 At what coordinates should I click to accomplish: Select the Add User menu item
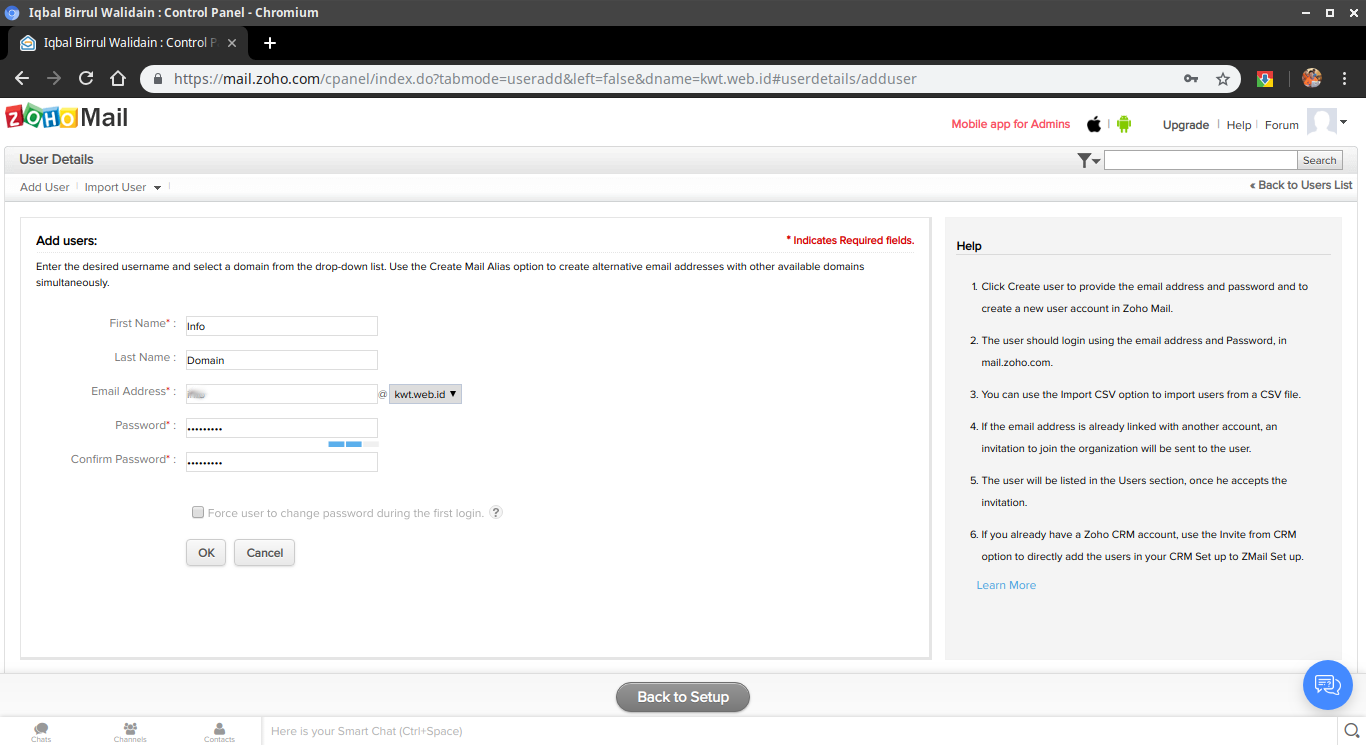click(45, 187)
